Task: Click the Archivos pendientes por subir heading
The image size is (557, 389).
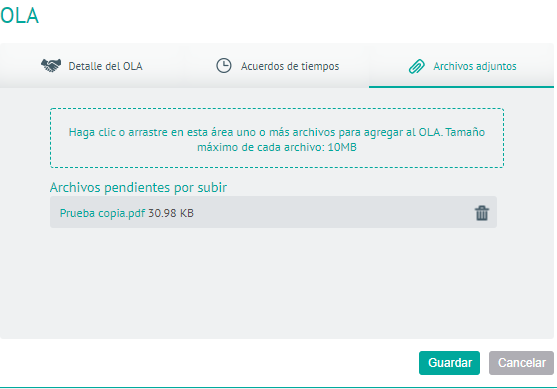Action: (x=138, y=187)
